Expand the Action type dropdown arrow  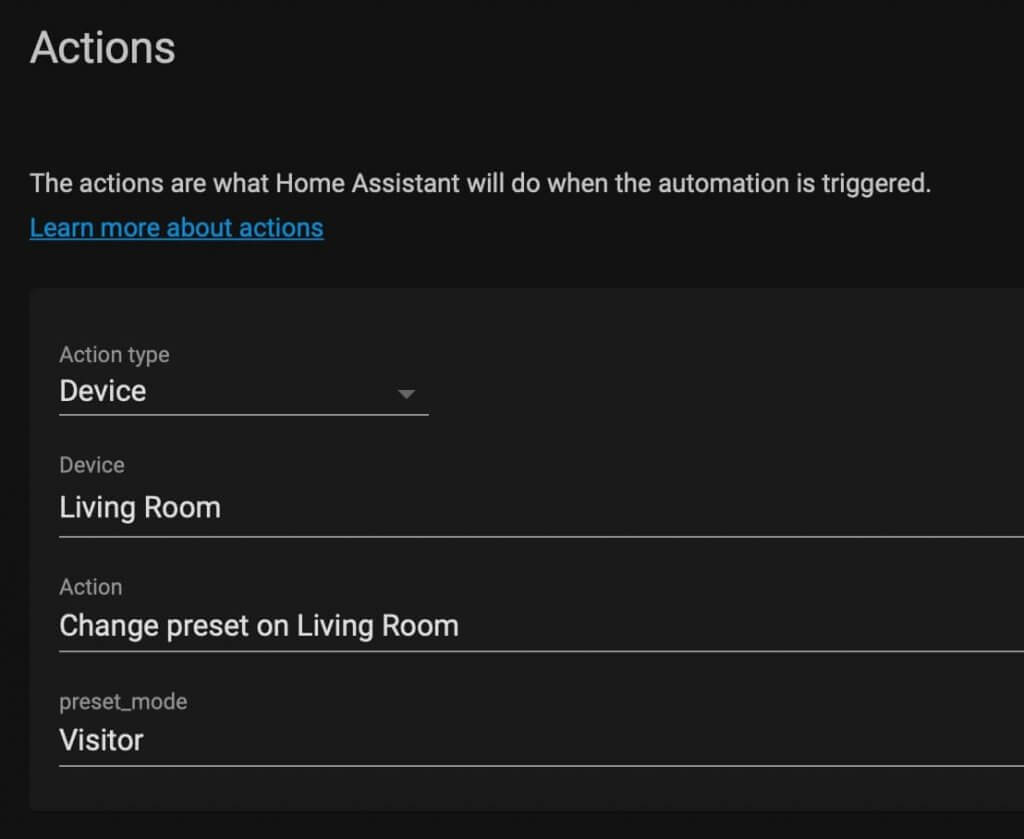[406, 394]
